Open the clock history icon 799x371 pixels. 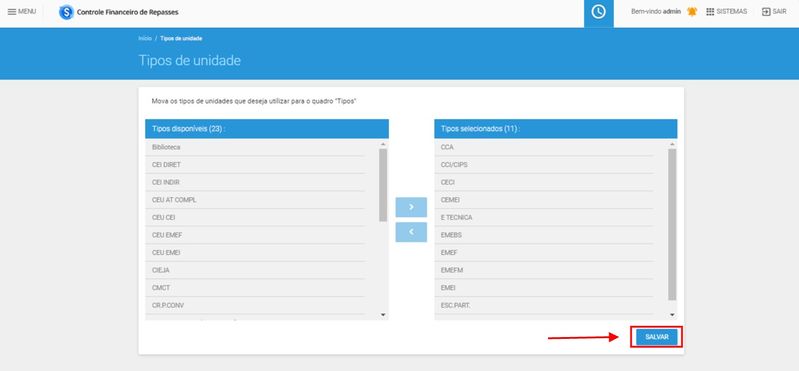(x=598, y=12)
